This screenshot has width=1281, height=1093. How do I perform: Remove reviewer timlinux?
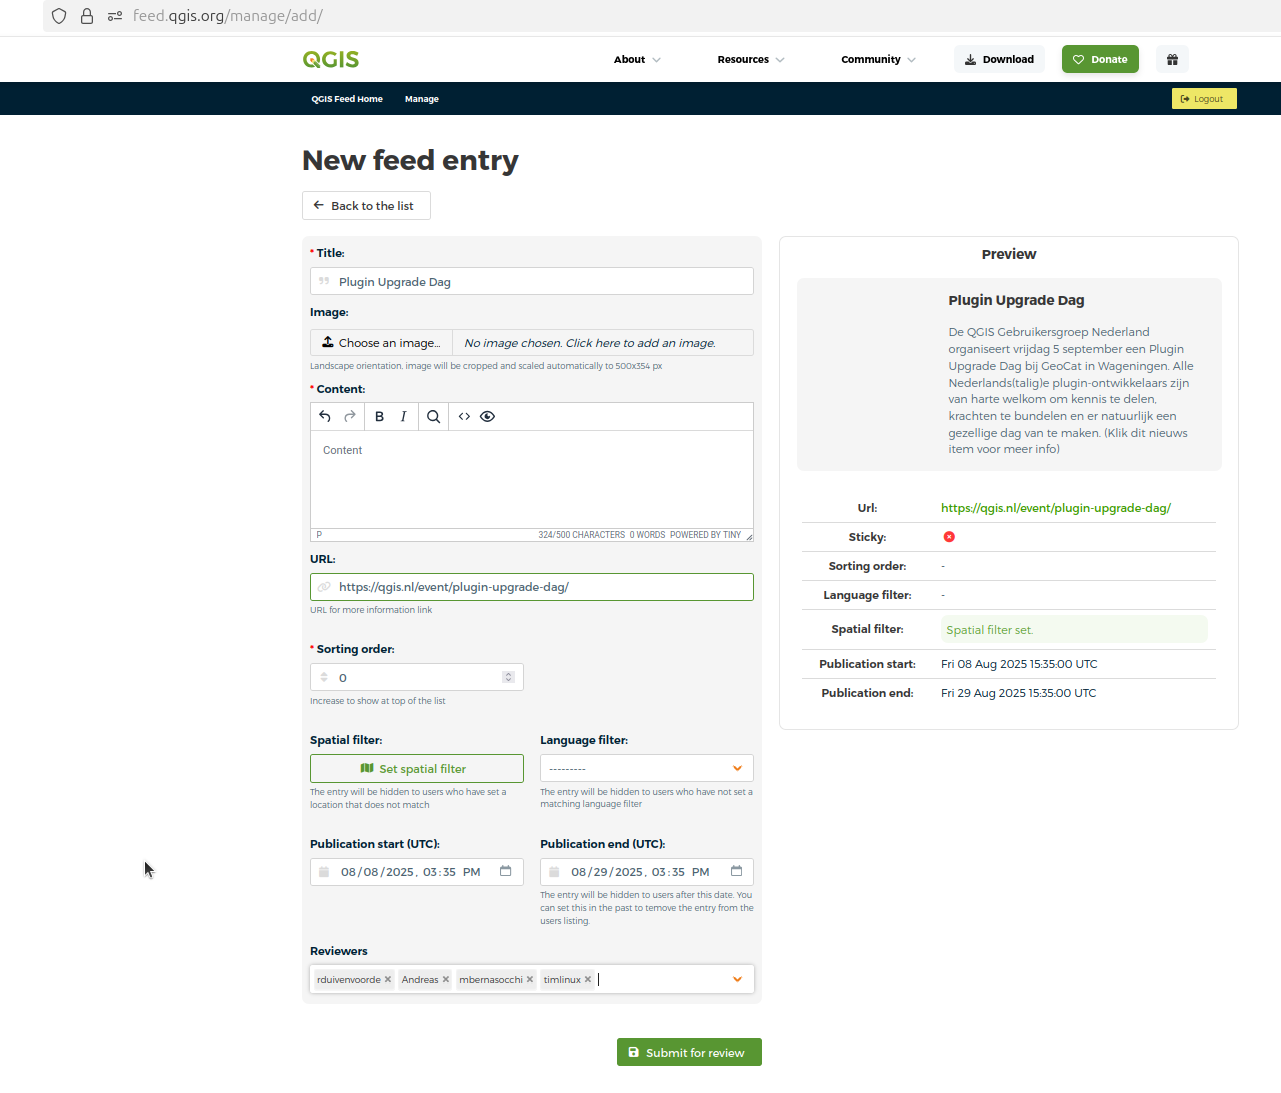(588, 979)
